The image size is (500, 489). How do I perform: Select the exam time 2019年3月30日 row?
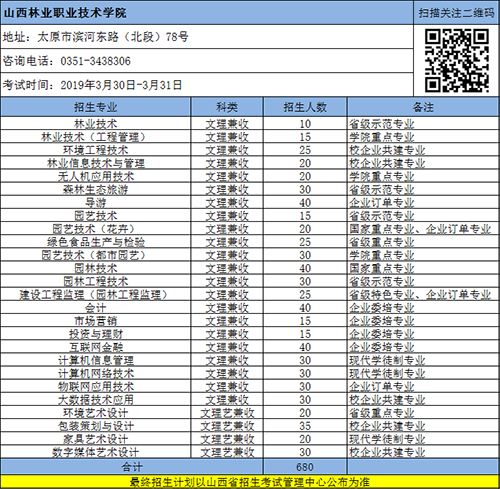click(x=207, y=85)
